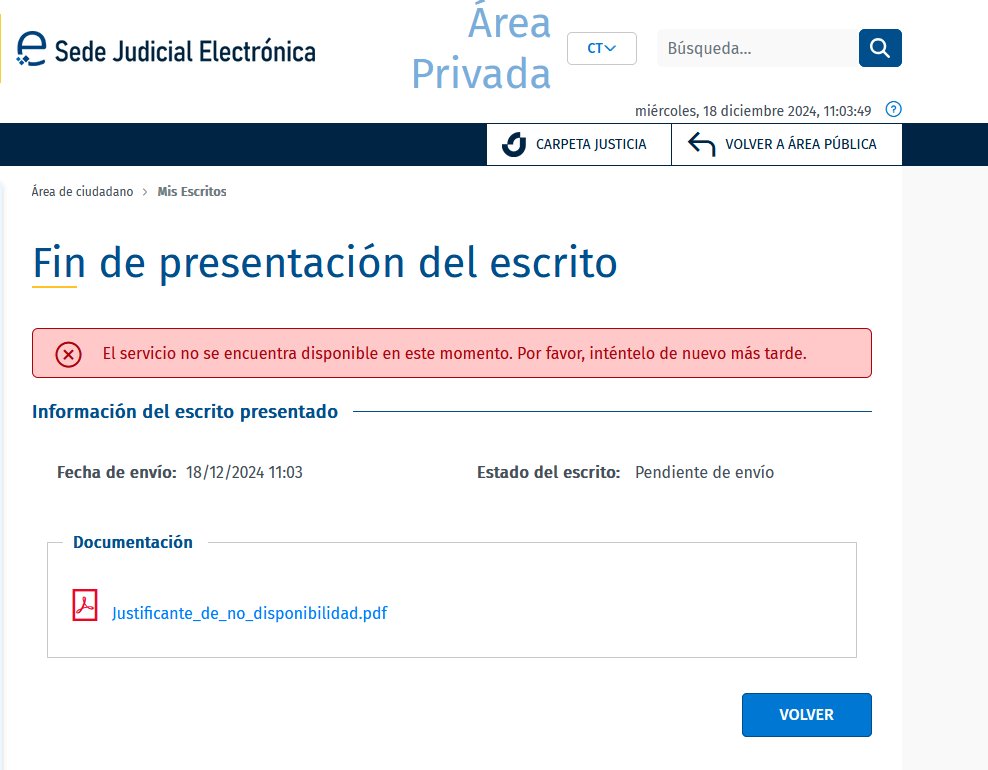
Task: Download Justificante_de_no_disponibilidad.pdf
Action: coord(250,613)
